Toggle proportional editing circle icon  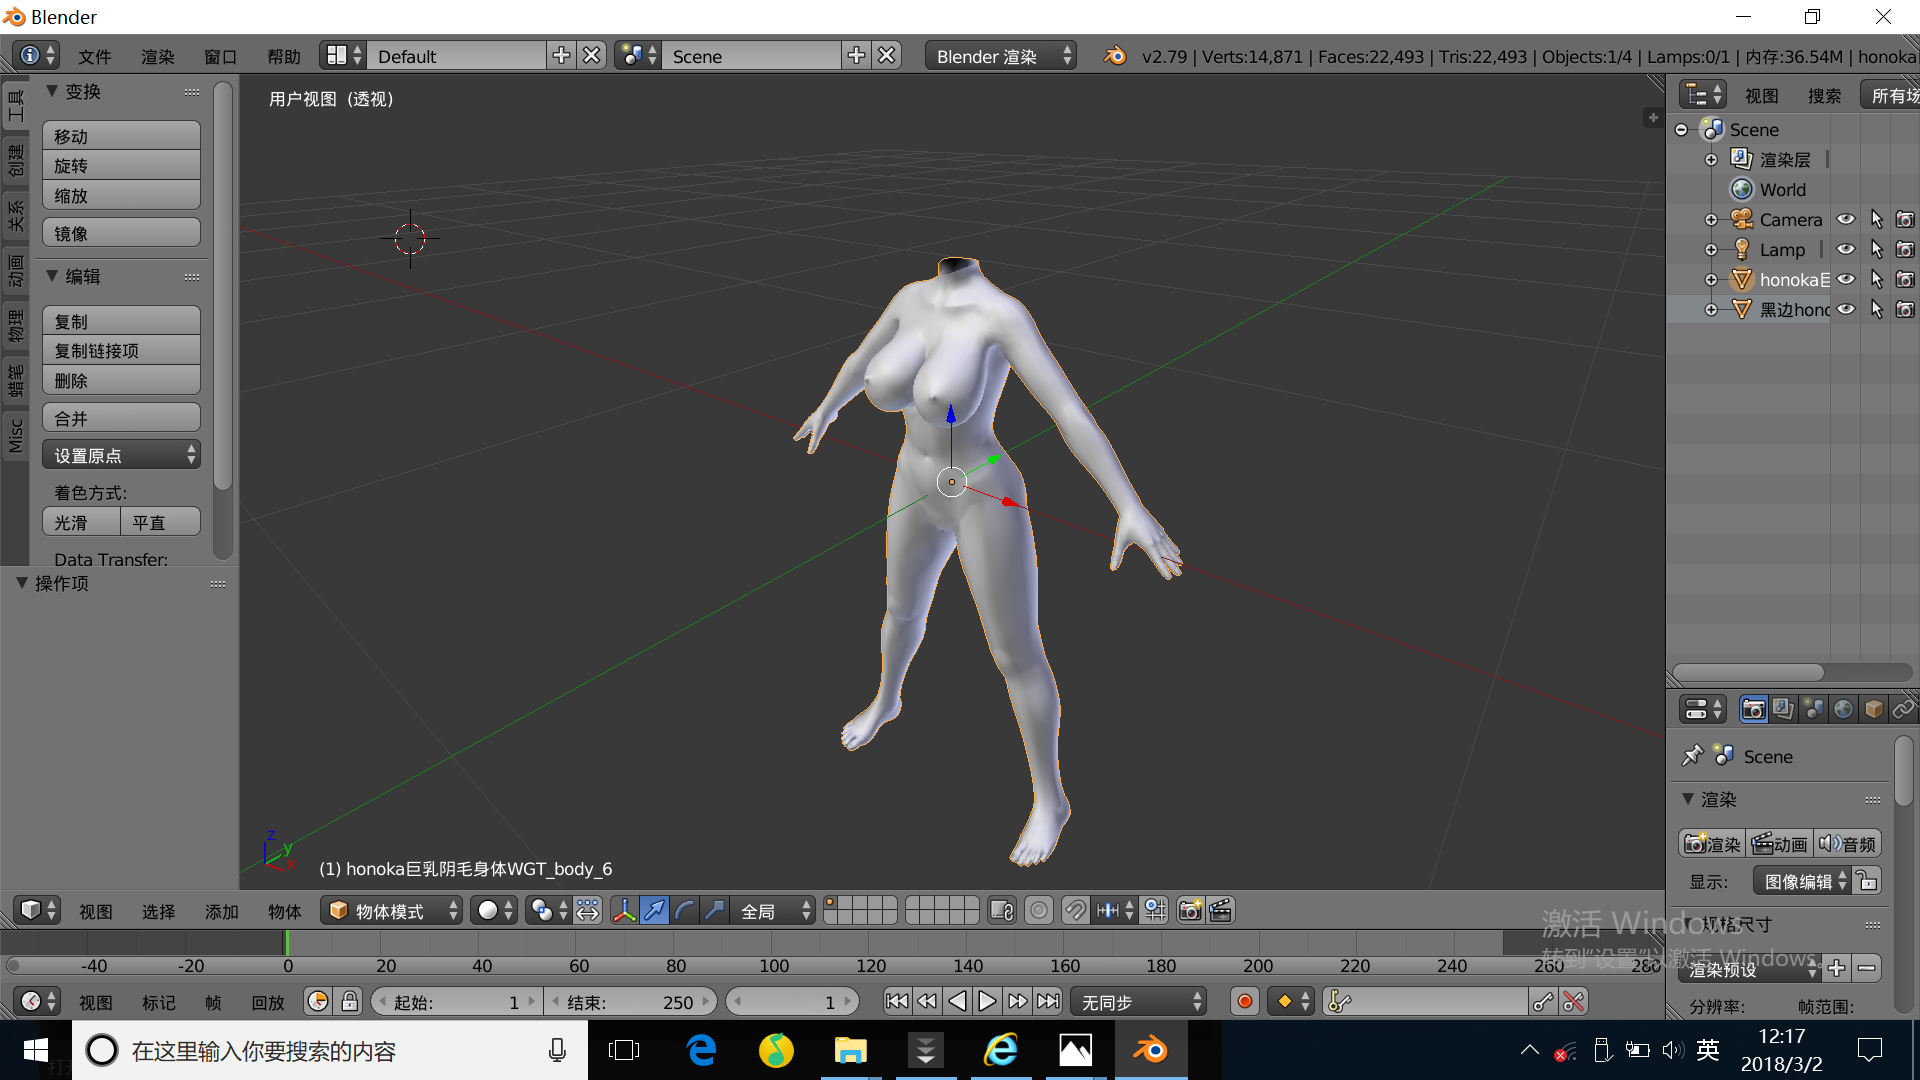tap(1039, 910)
